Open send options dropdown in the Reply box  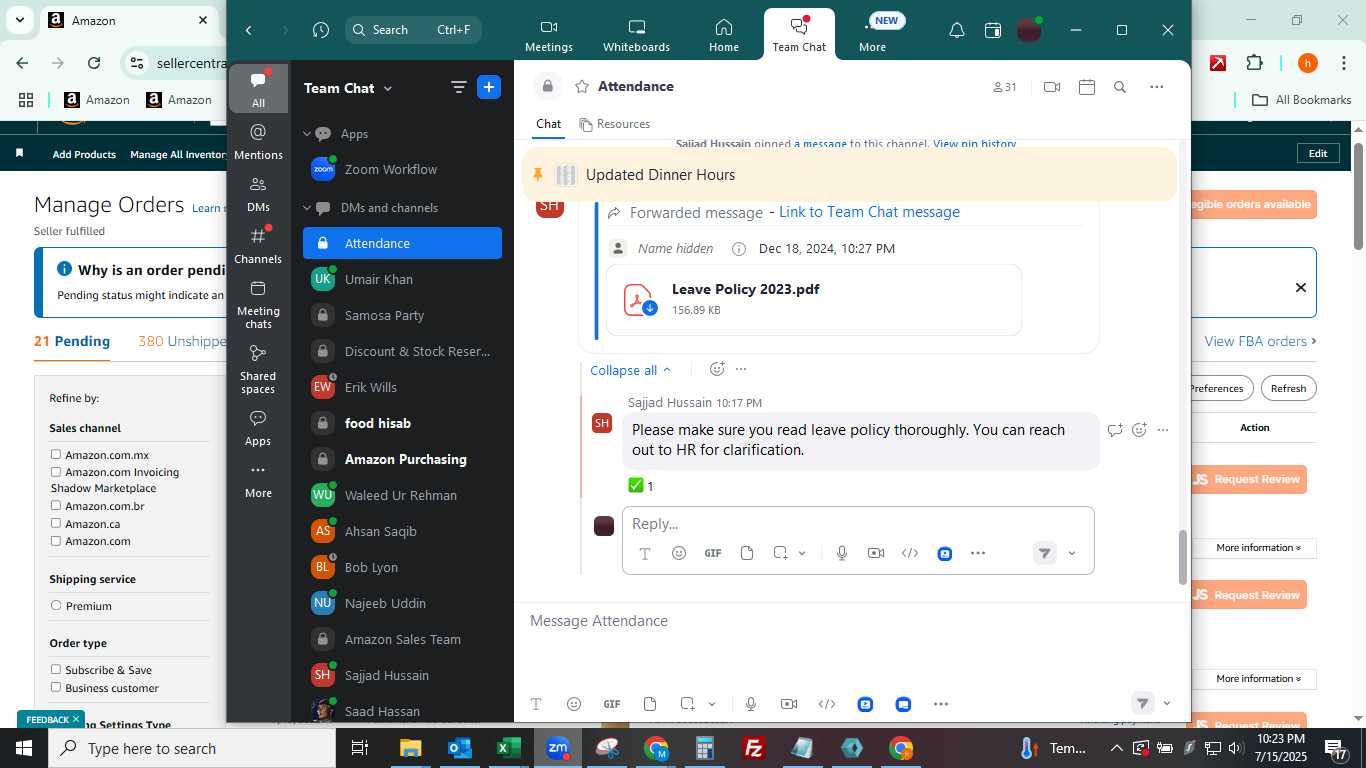click(1072, 553)
